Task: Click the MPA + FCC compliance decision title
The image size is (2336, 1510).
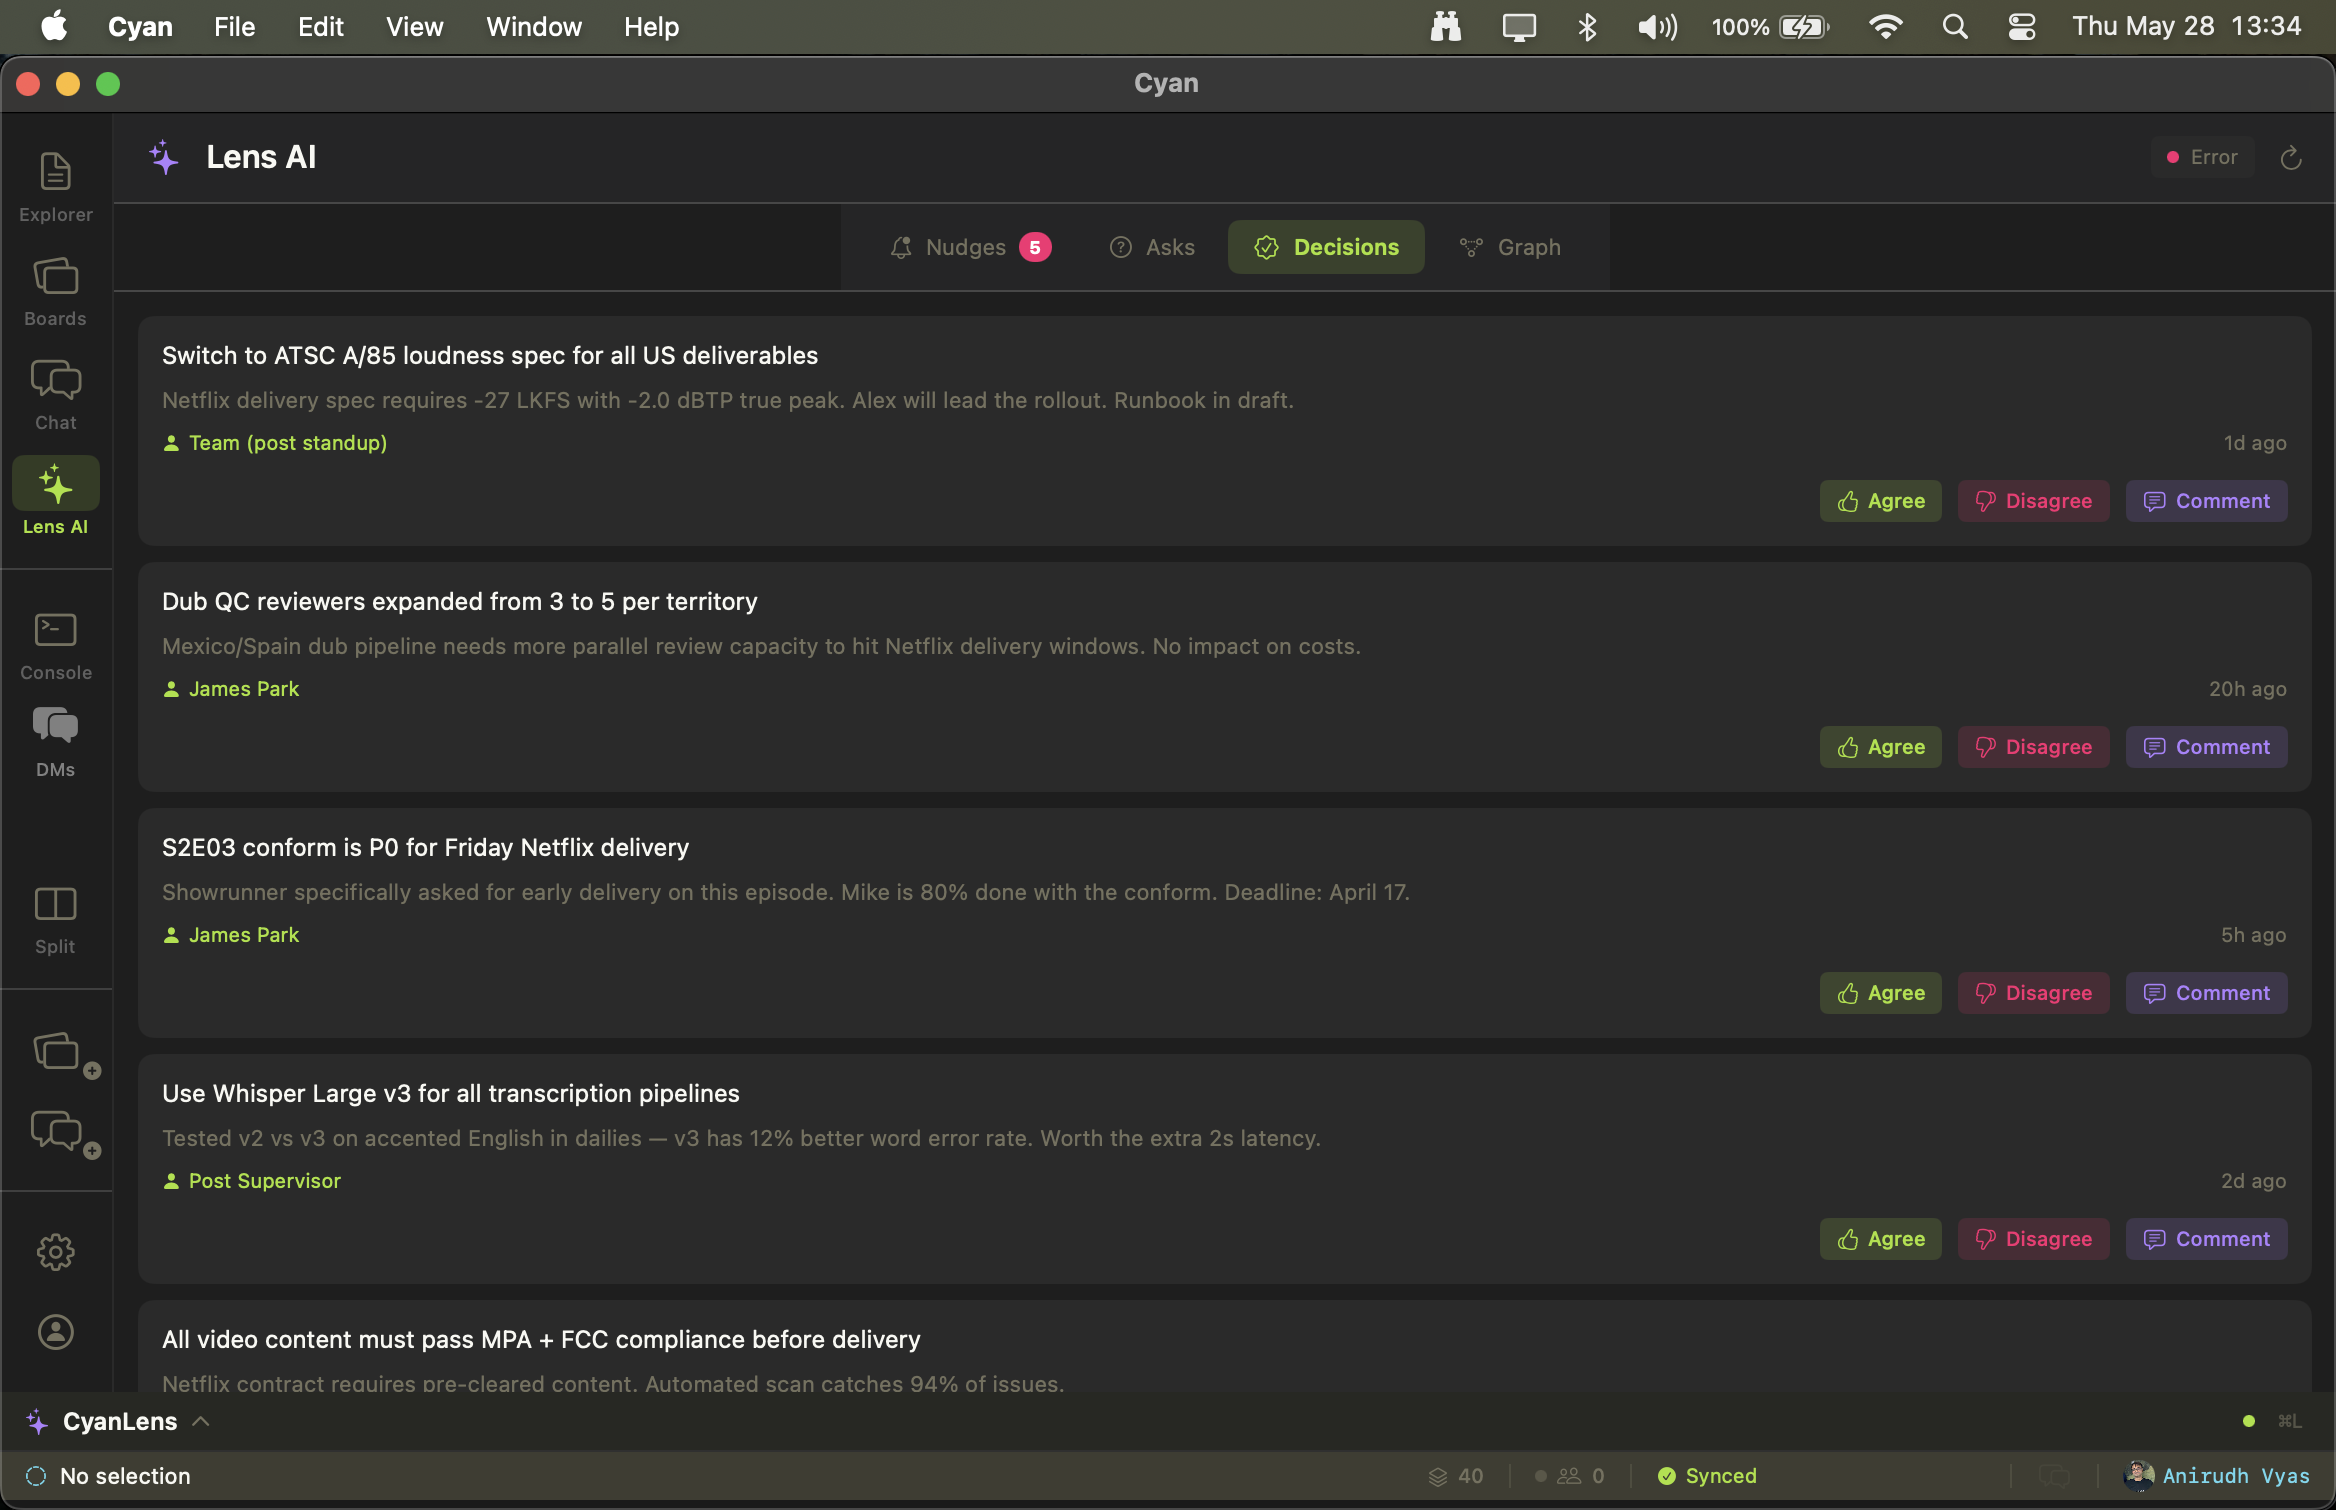Action: [541, 1340]
